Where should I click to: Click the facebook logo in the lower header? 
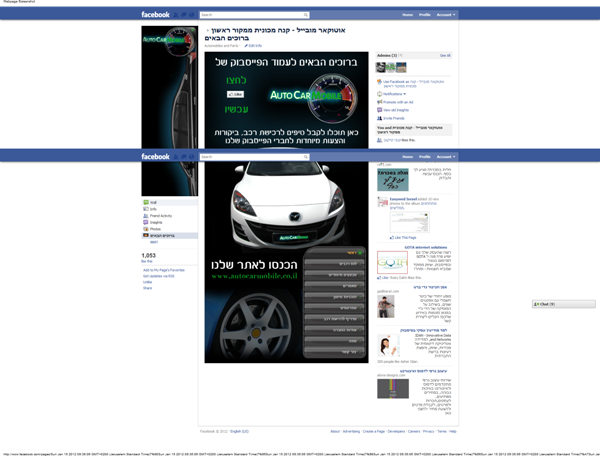pyautogui.click(x=155, y=156)
